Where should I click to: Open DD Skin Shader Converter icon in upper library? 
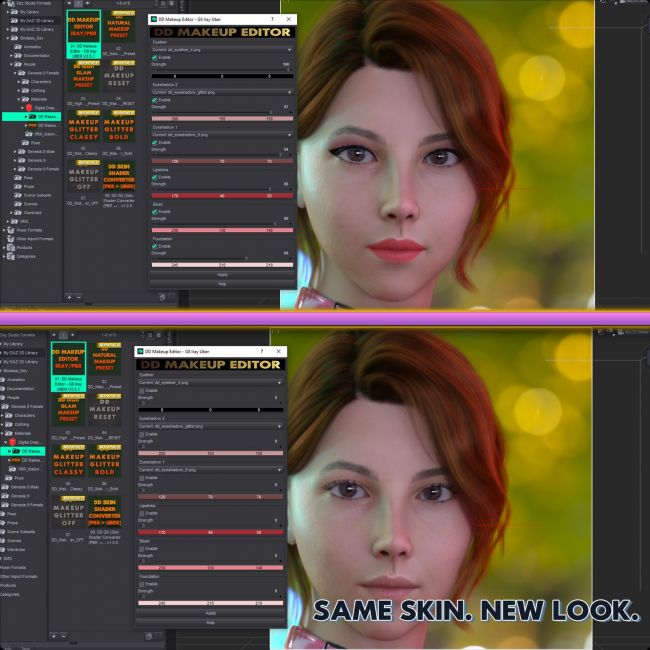pyautogui.click(x=119, y=177)
